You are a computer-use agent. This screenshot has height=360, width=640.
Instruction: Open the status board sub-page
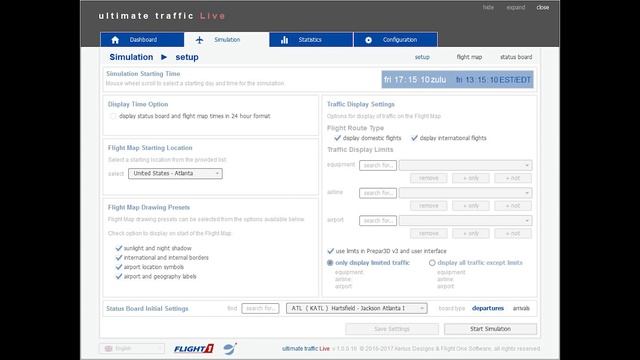pos(516,57)
